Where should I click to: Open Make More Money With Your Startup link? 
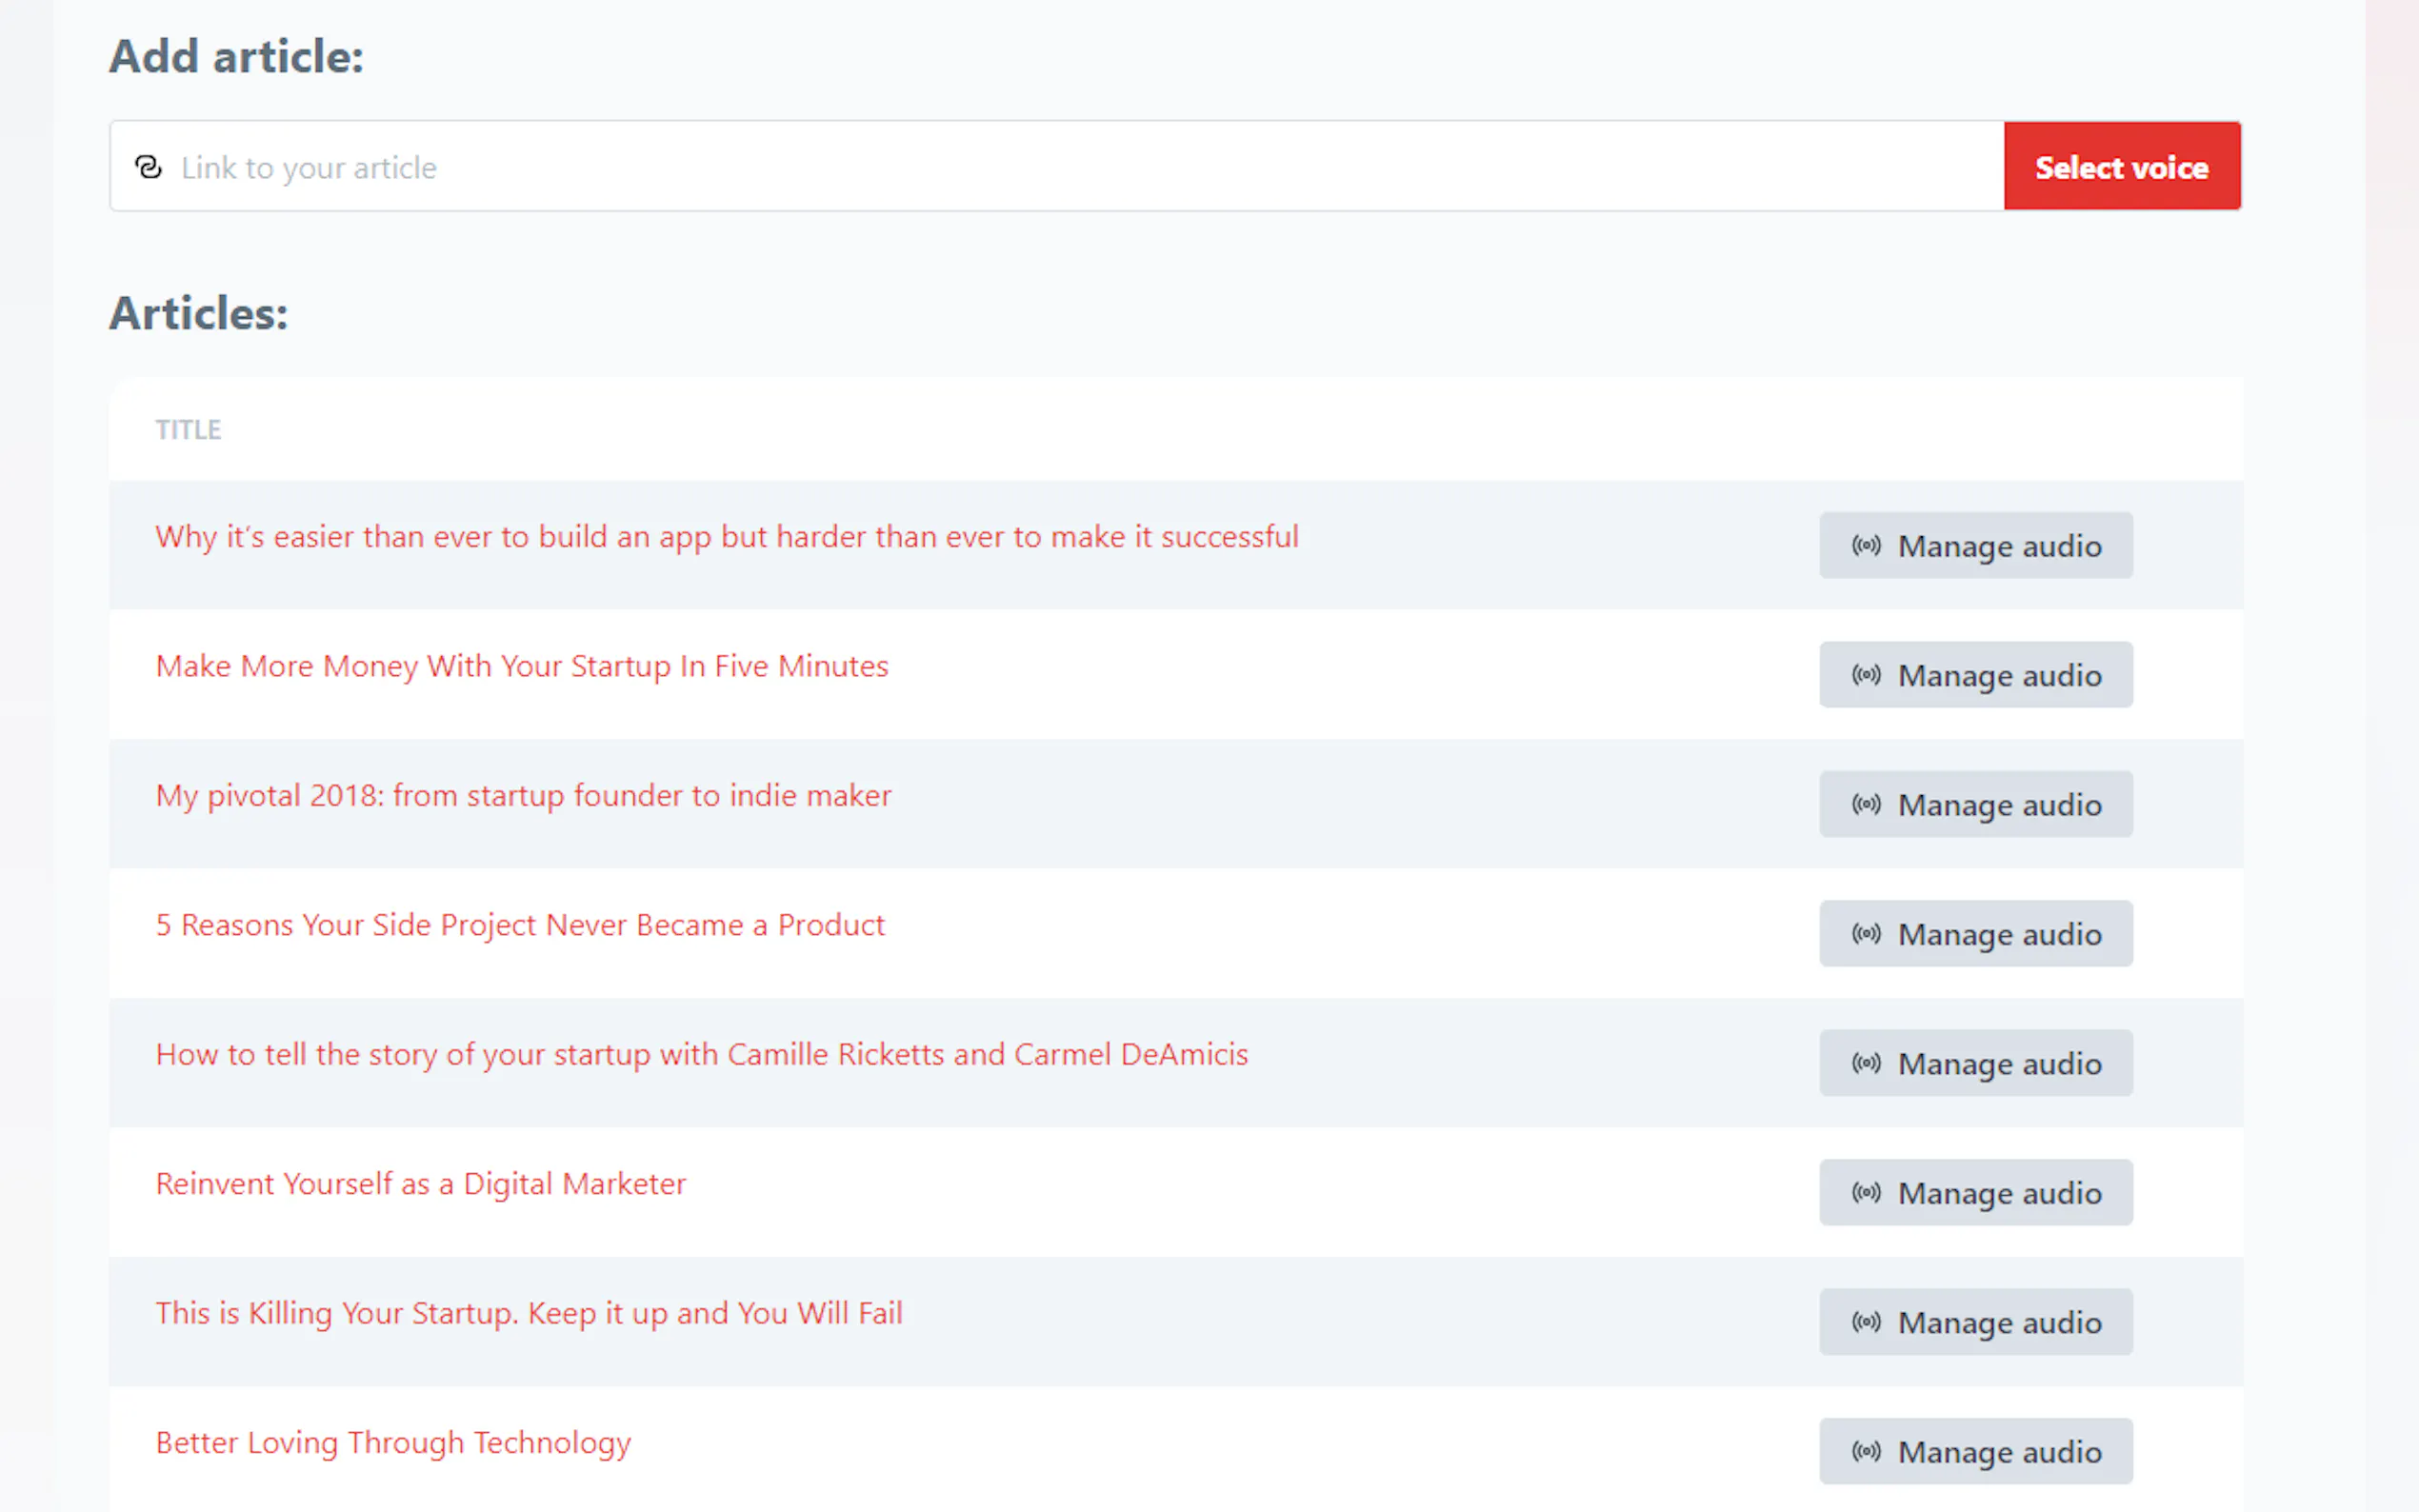521,666
